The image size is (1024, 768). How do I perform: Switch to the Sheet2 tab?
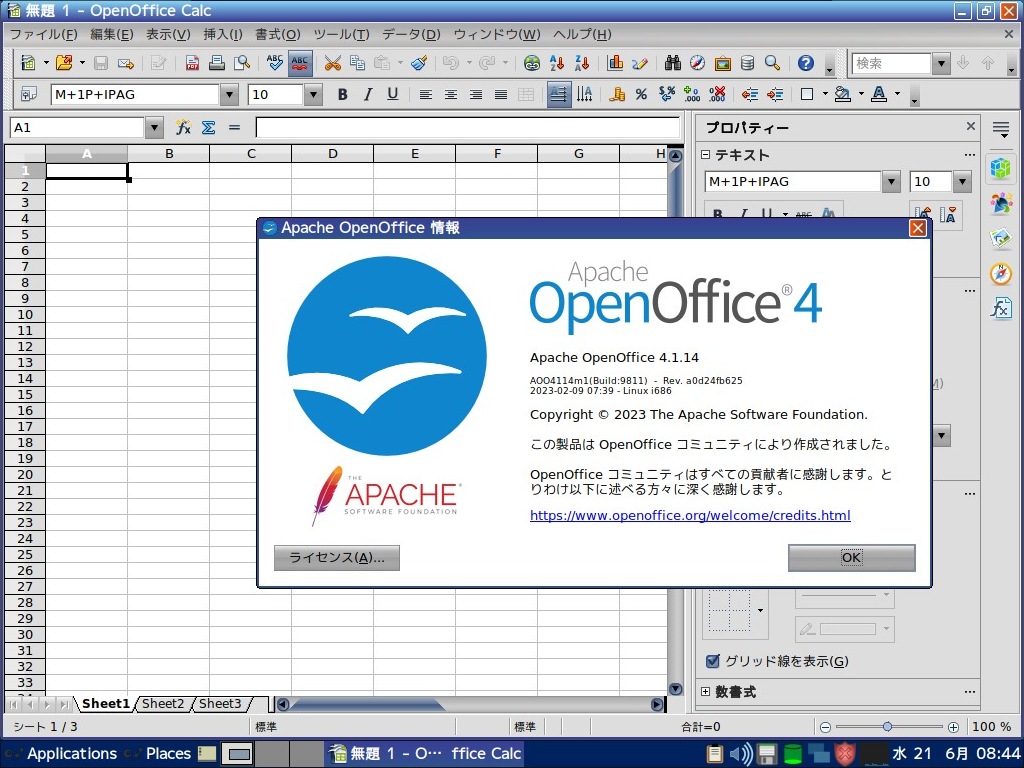pyautogui.click(x=163, y=704)
